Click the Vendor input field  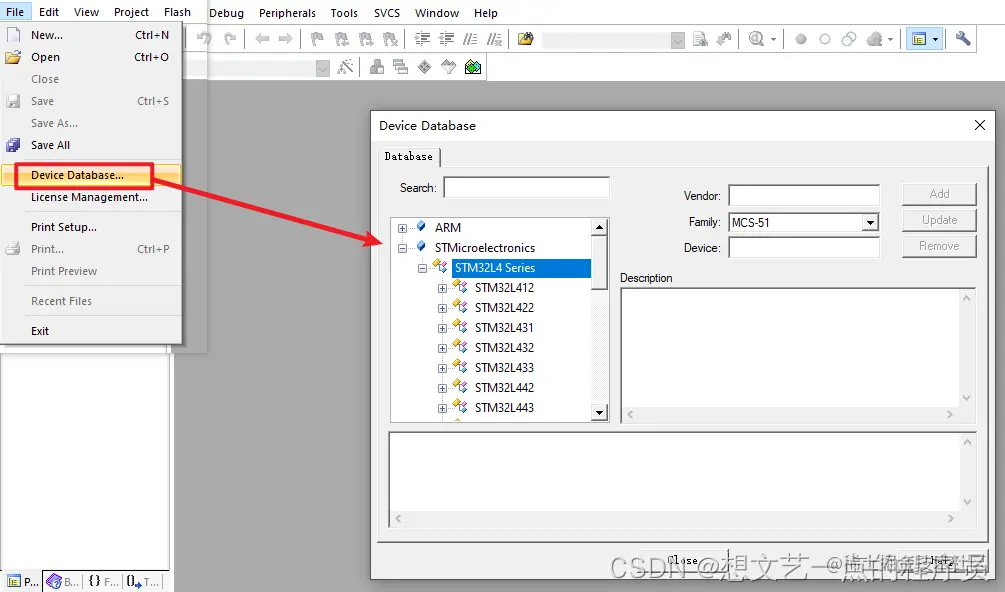coord(804,196)
